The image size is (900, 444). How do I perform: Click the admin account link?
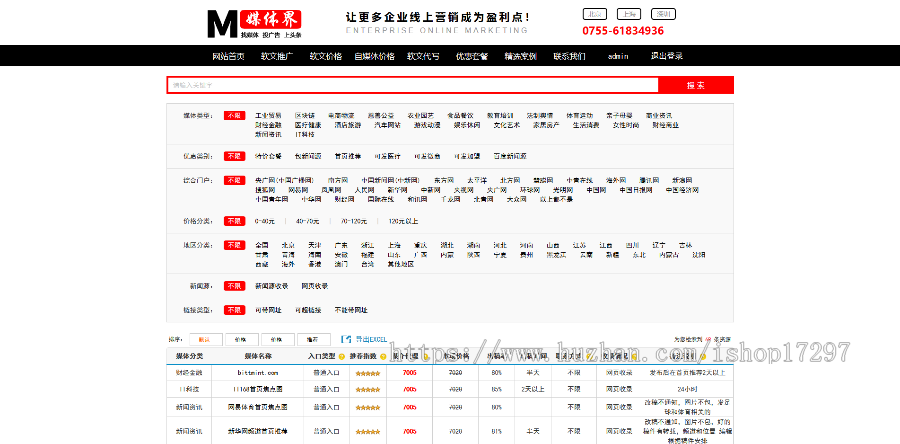click(x=618, y=56)
